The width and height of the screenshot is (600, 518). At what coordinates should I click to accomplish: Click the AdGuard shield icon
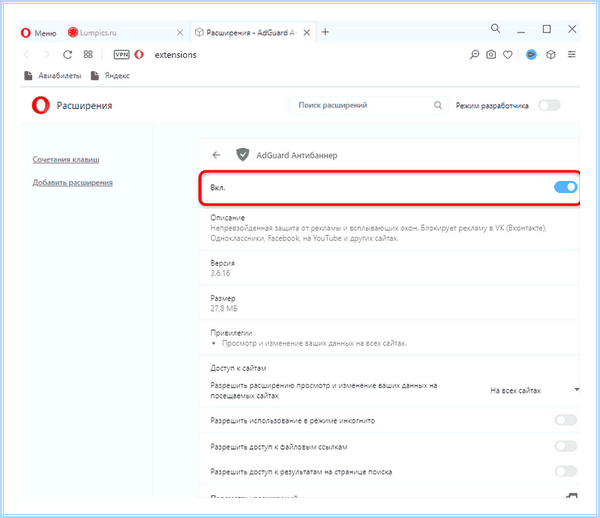point(243,155)
